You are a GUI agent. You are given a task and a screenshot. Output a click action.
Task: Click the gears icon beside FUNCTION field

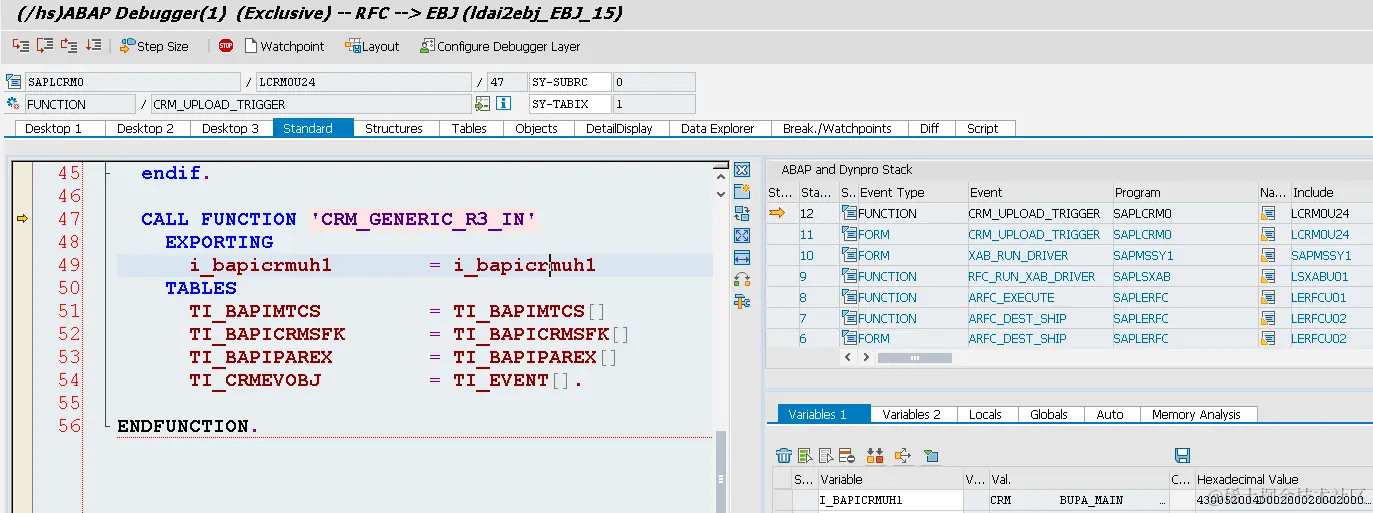tap(13, 104)
